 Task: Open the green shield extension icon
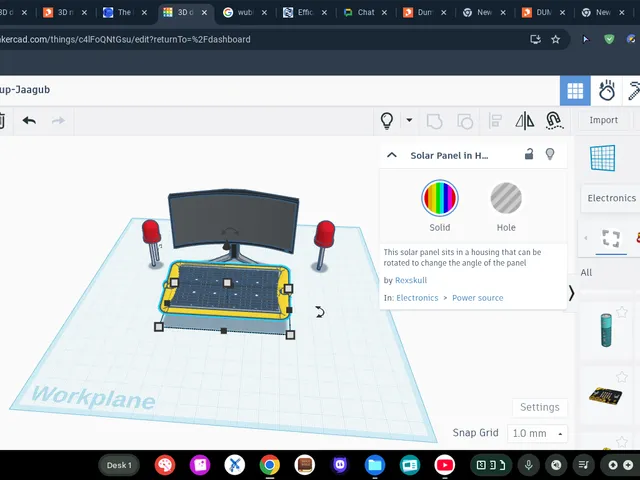(x=609, y=39)
